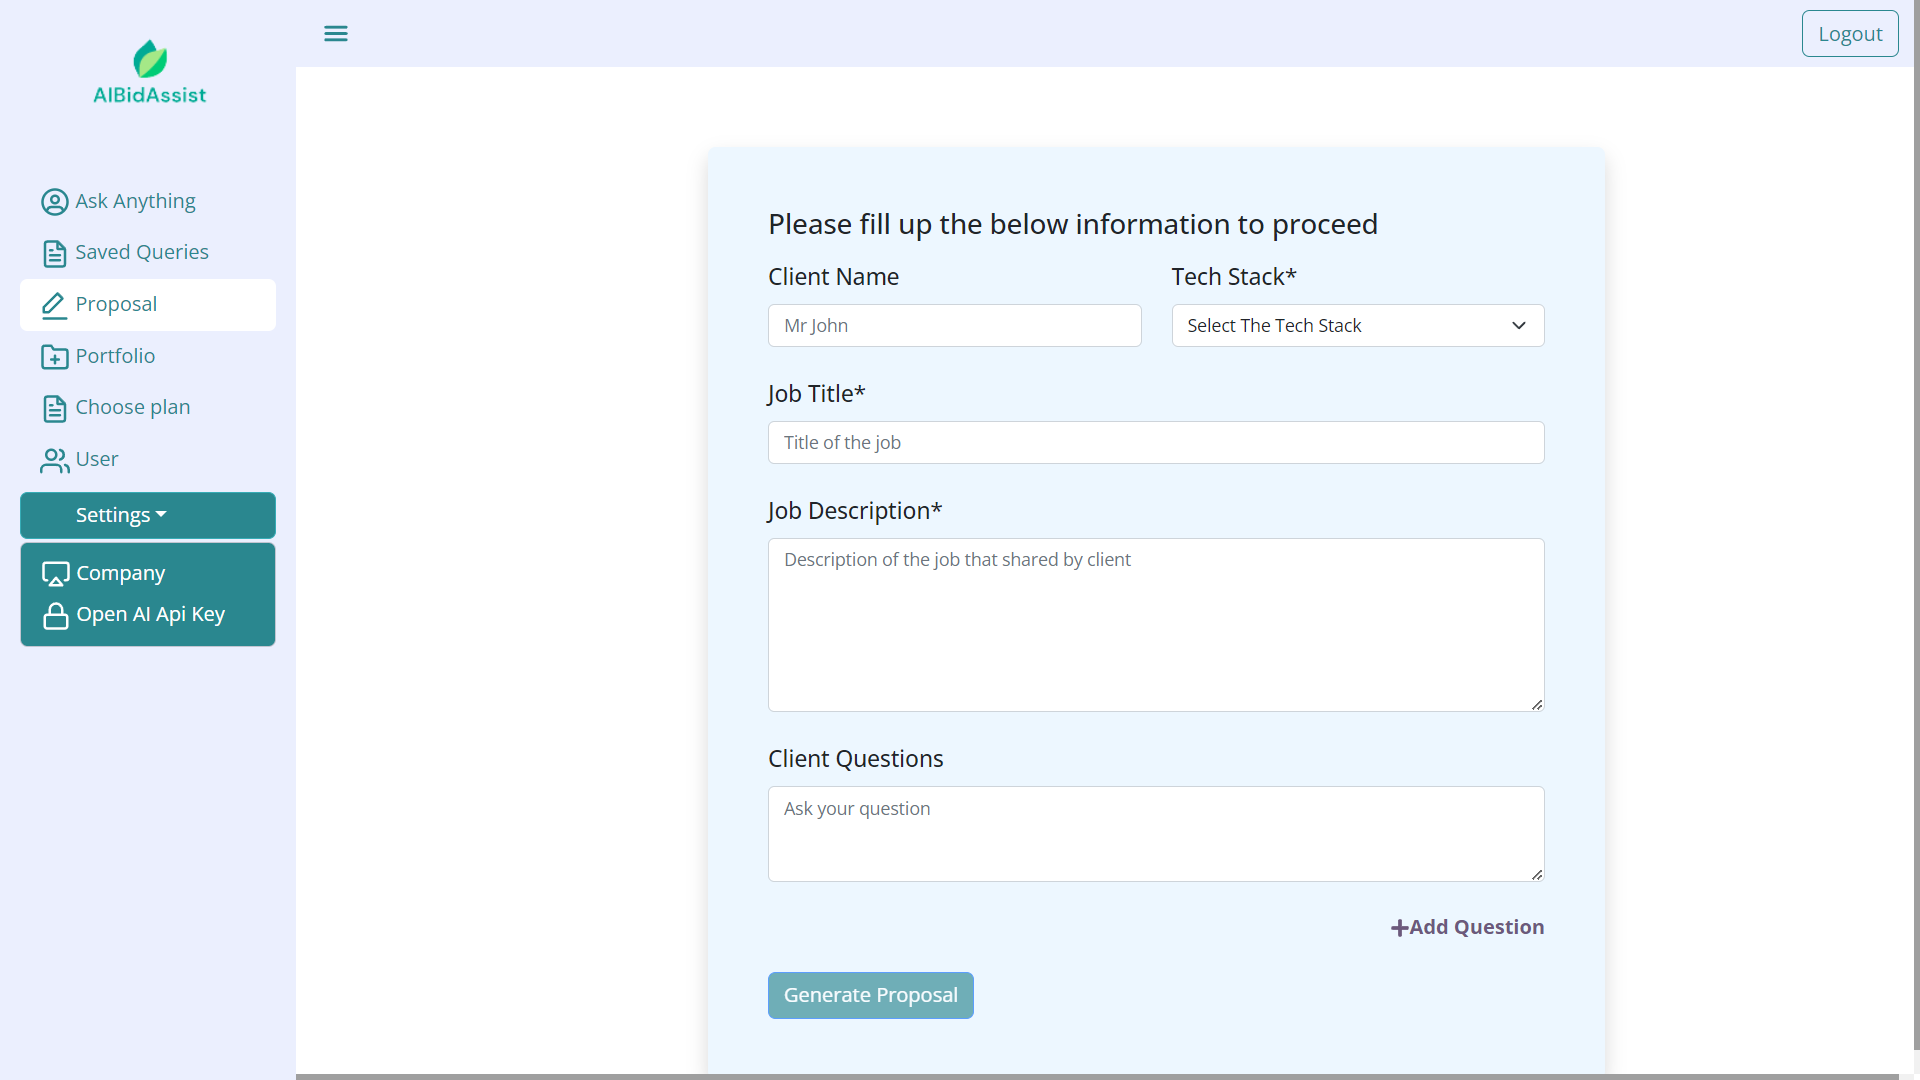Click the Logout button
The image size is (1920, 1080).
1850,34
